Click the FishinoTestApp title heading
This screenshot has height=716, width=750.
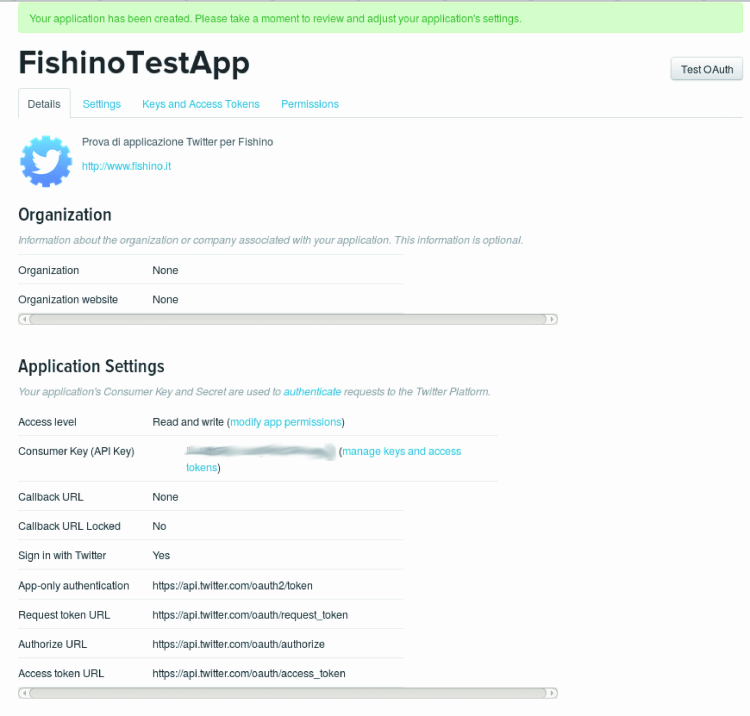click(x=134, y=63)
